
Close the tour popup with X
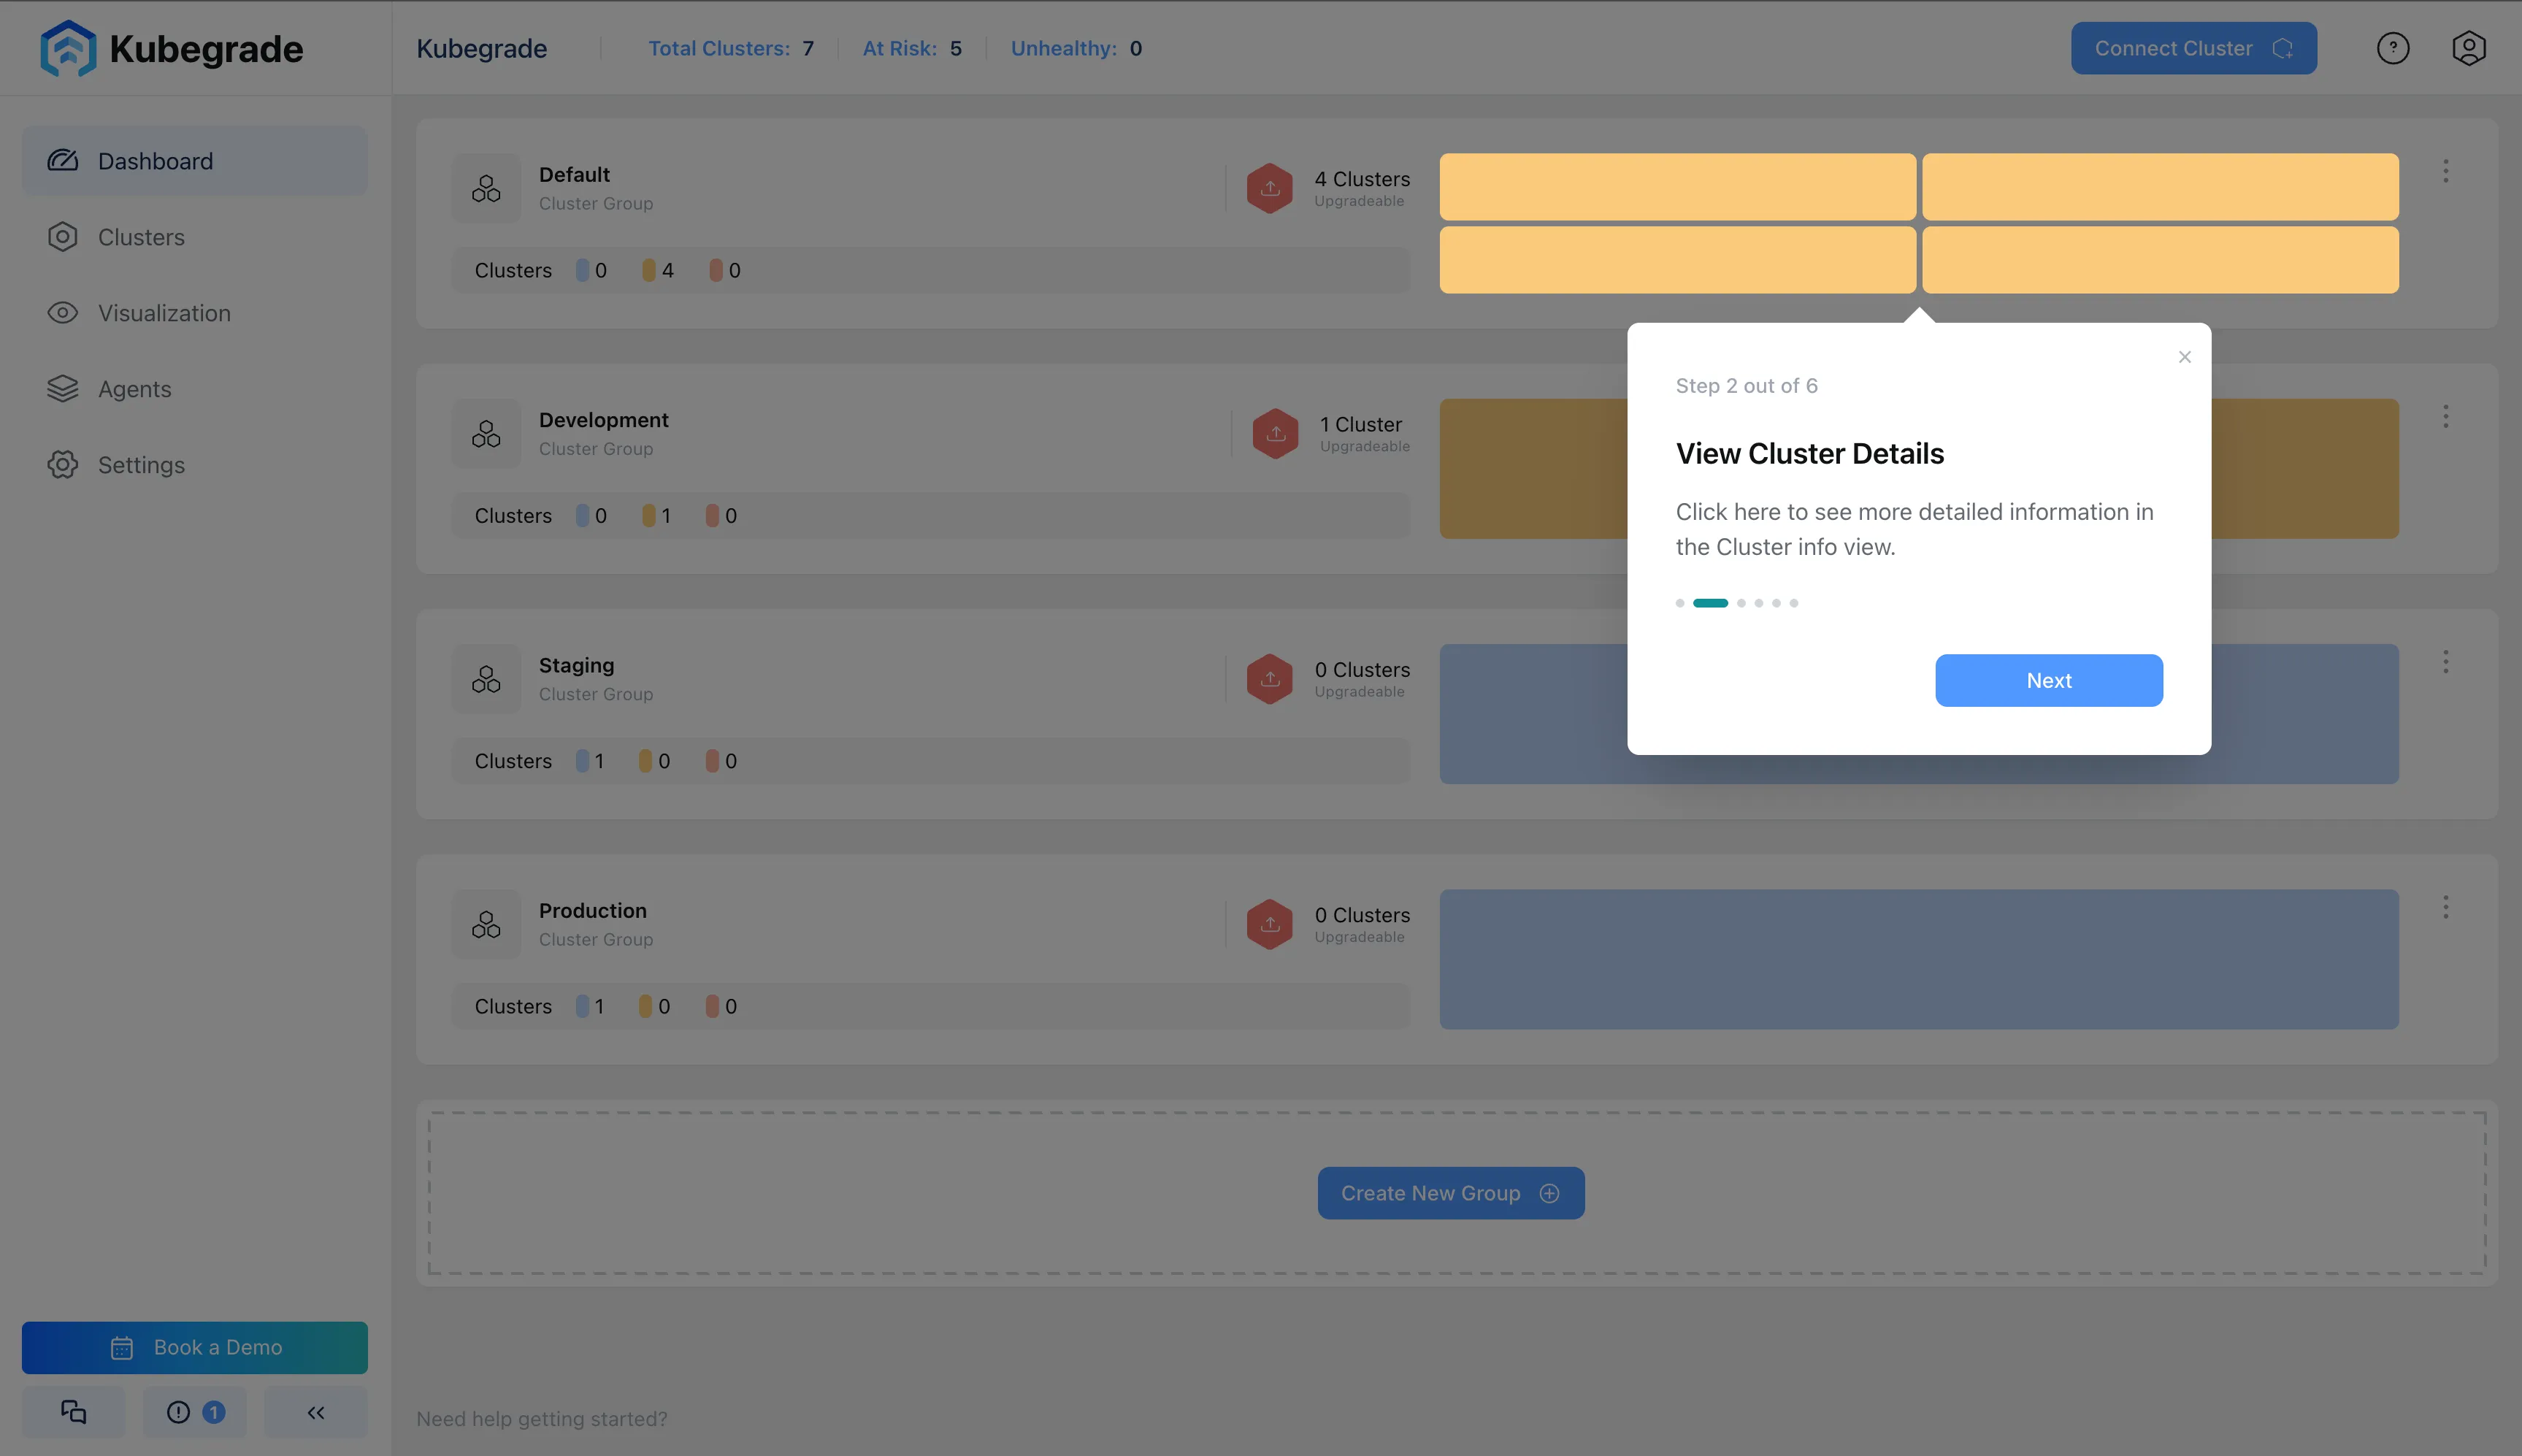(2185, 357)
